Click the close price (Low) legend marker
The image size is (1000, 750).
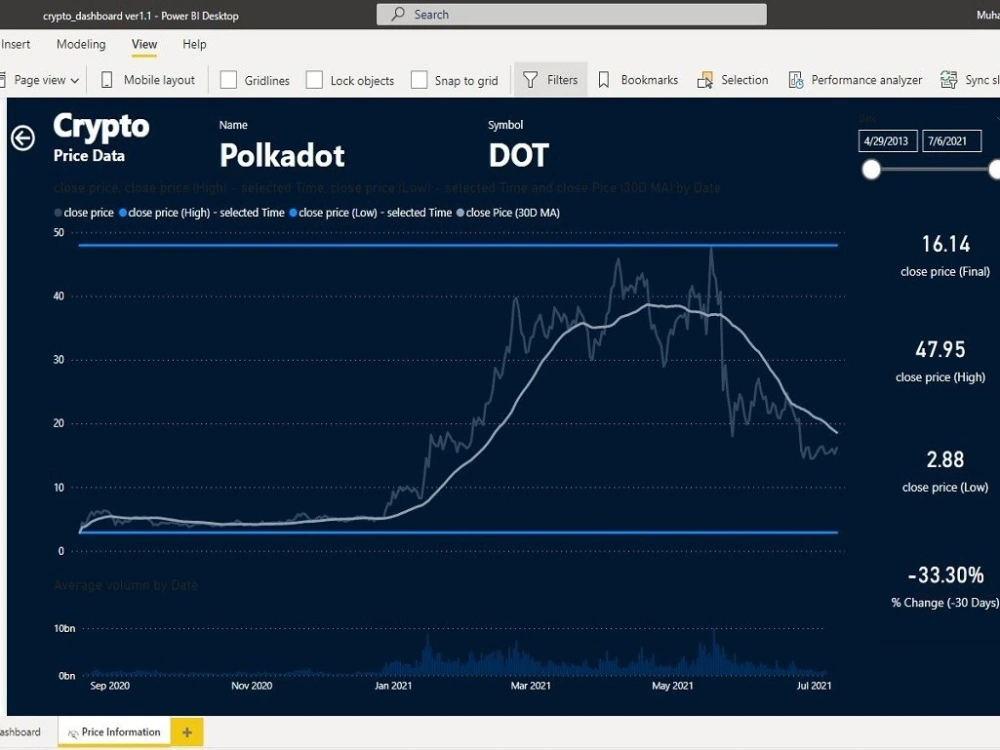point(293,213)
